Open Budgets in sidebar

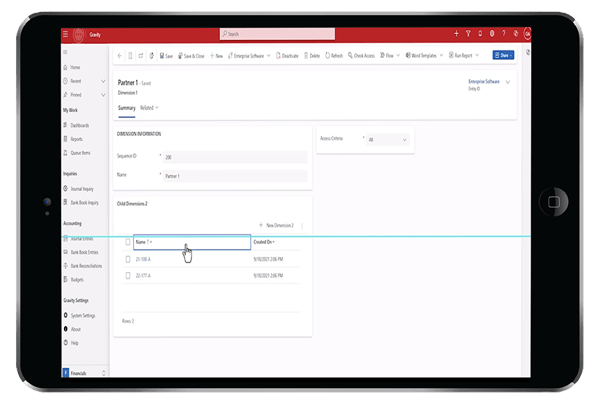[73, 280]
